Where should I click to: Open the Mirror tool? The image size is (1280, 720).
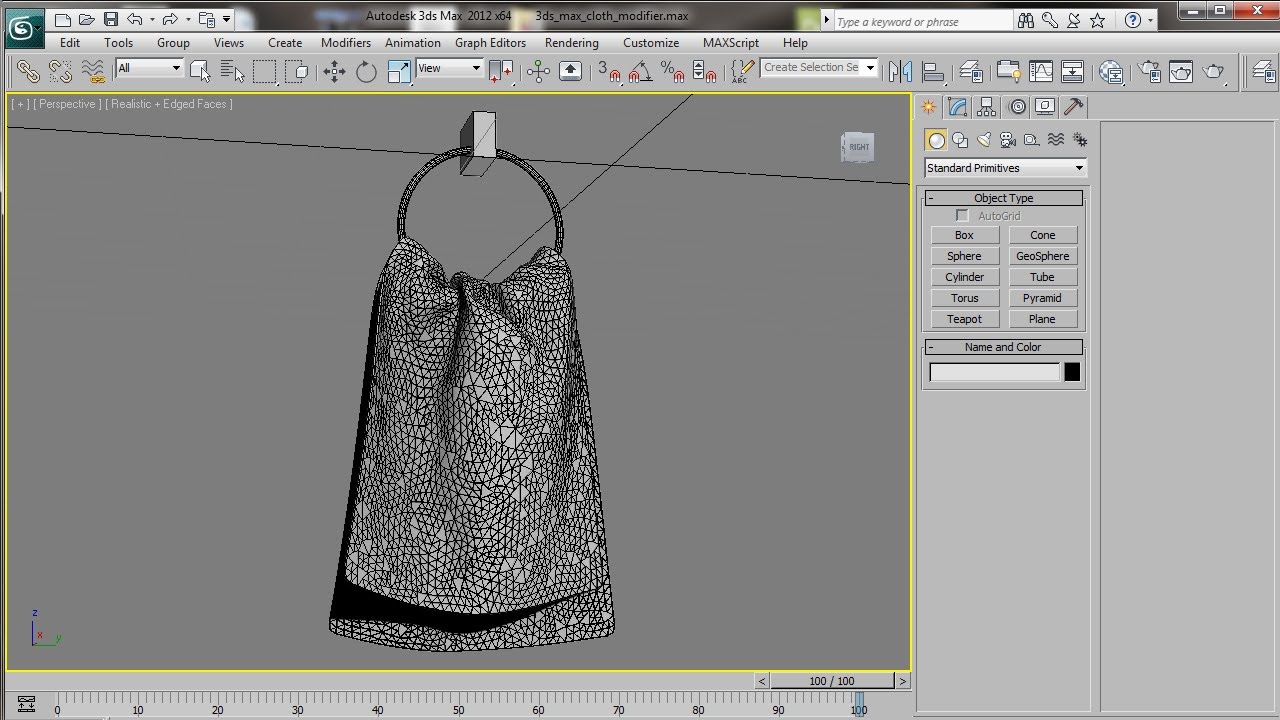pos(900,71)
